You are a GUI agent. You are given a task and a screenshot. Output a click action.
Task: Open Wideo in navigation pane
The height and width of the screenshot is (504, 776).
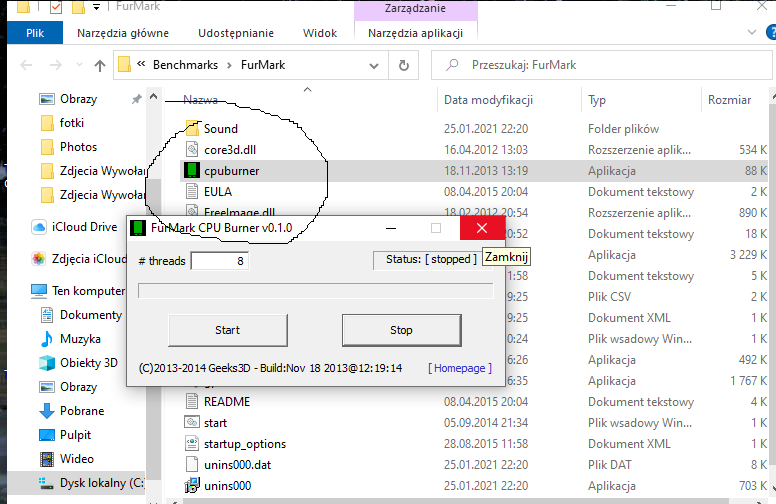click(x=77, y=459)
